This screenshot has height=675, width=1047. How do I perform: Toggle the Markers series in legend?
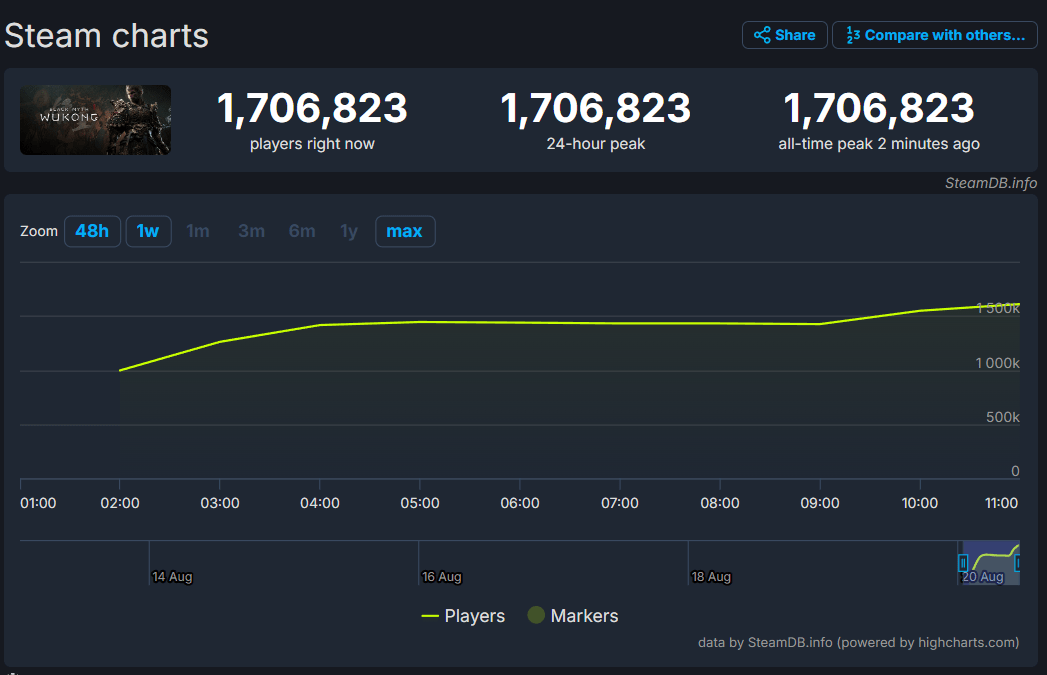(x=573, y=616)
